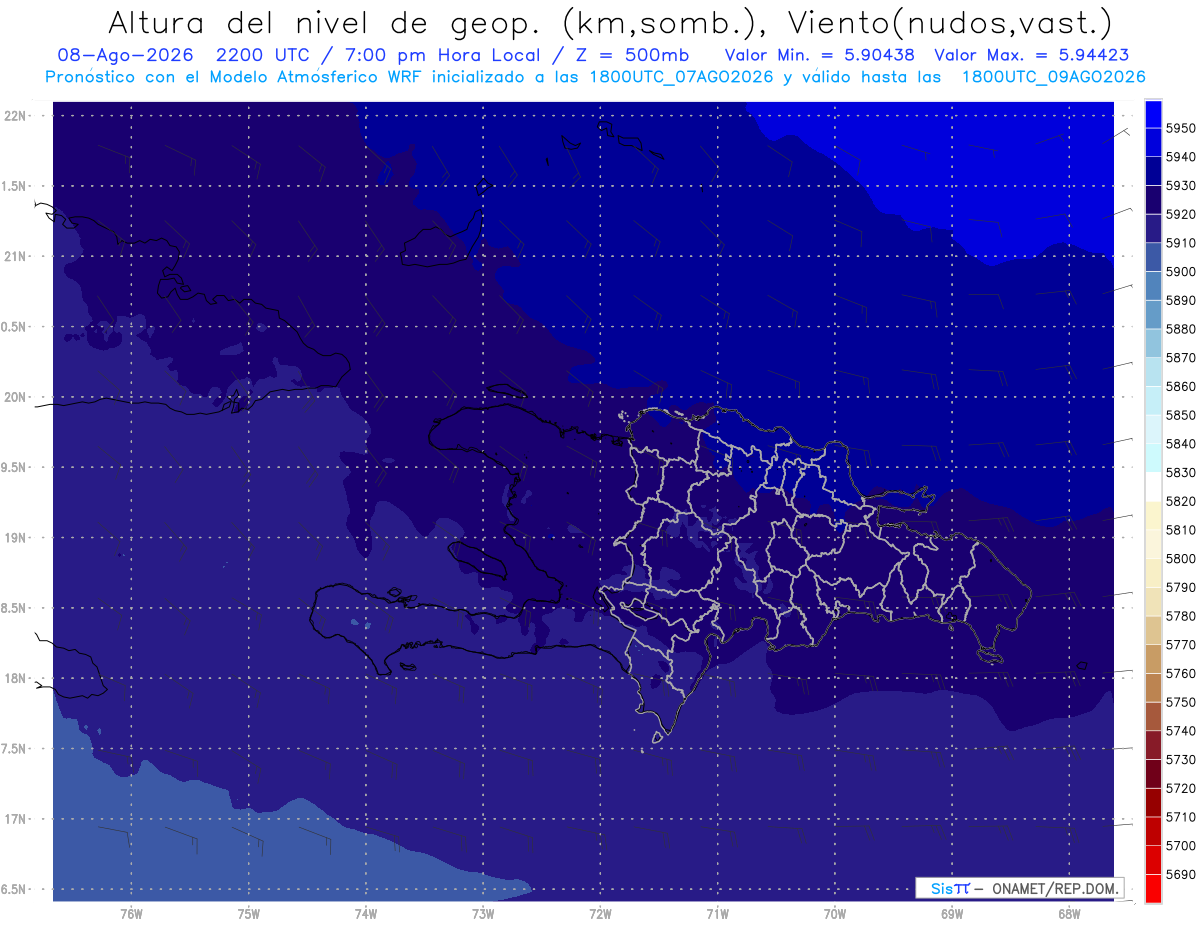Click the 1.5N latitude axis label
The image size is (1200, 927).
(x=15, y=187)
